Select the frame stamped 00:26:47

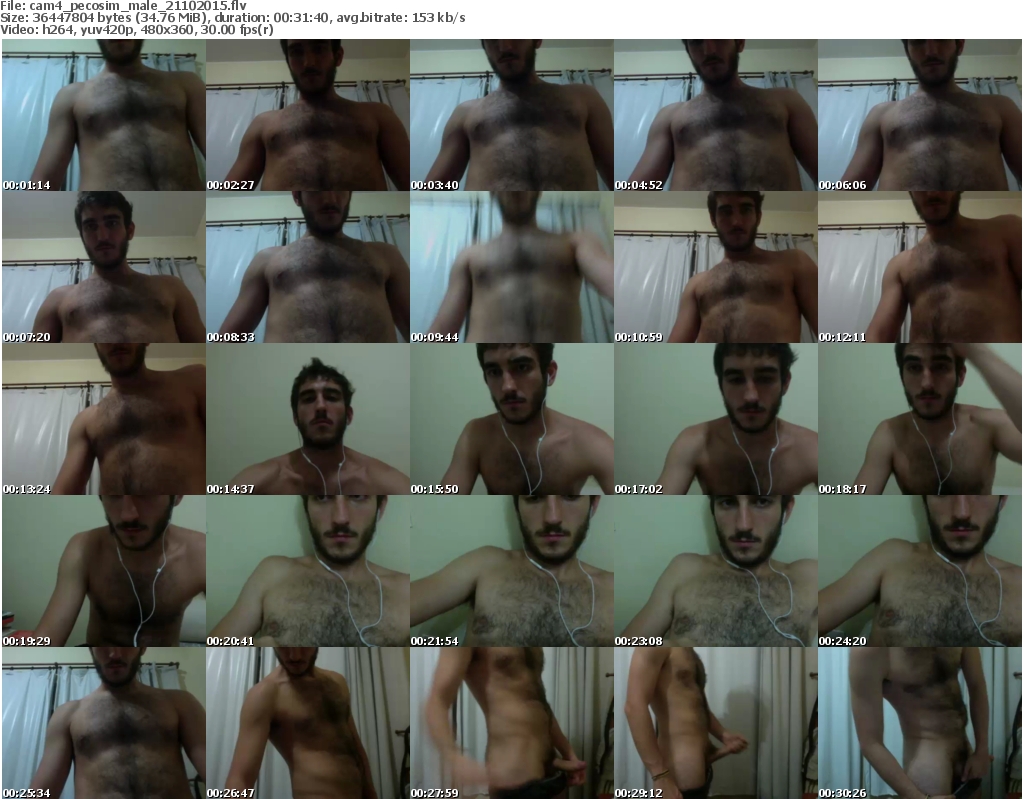point(308,723)
